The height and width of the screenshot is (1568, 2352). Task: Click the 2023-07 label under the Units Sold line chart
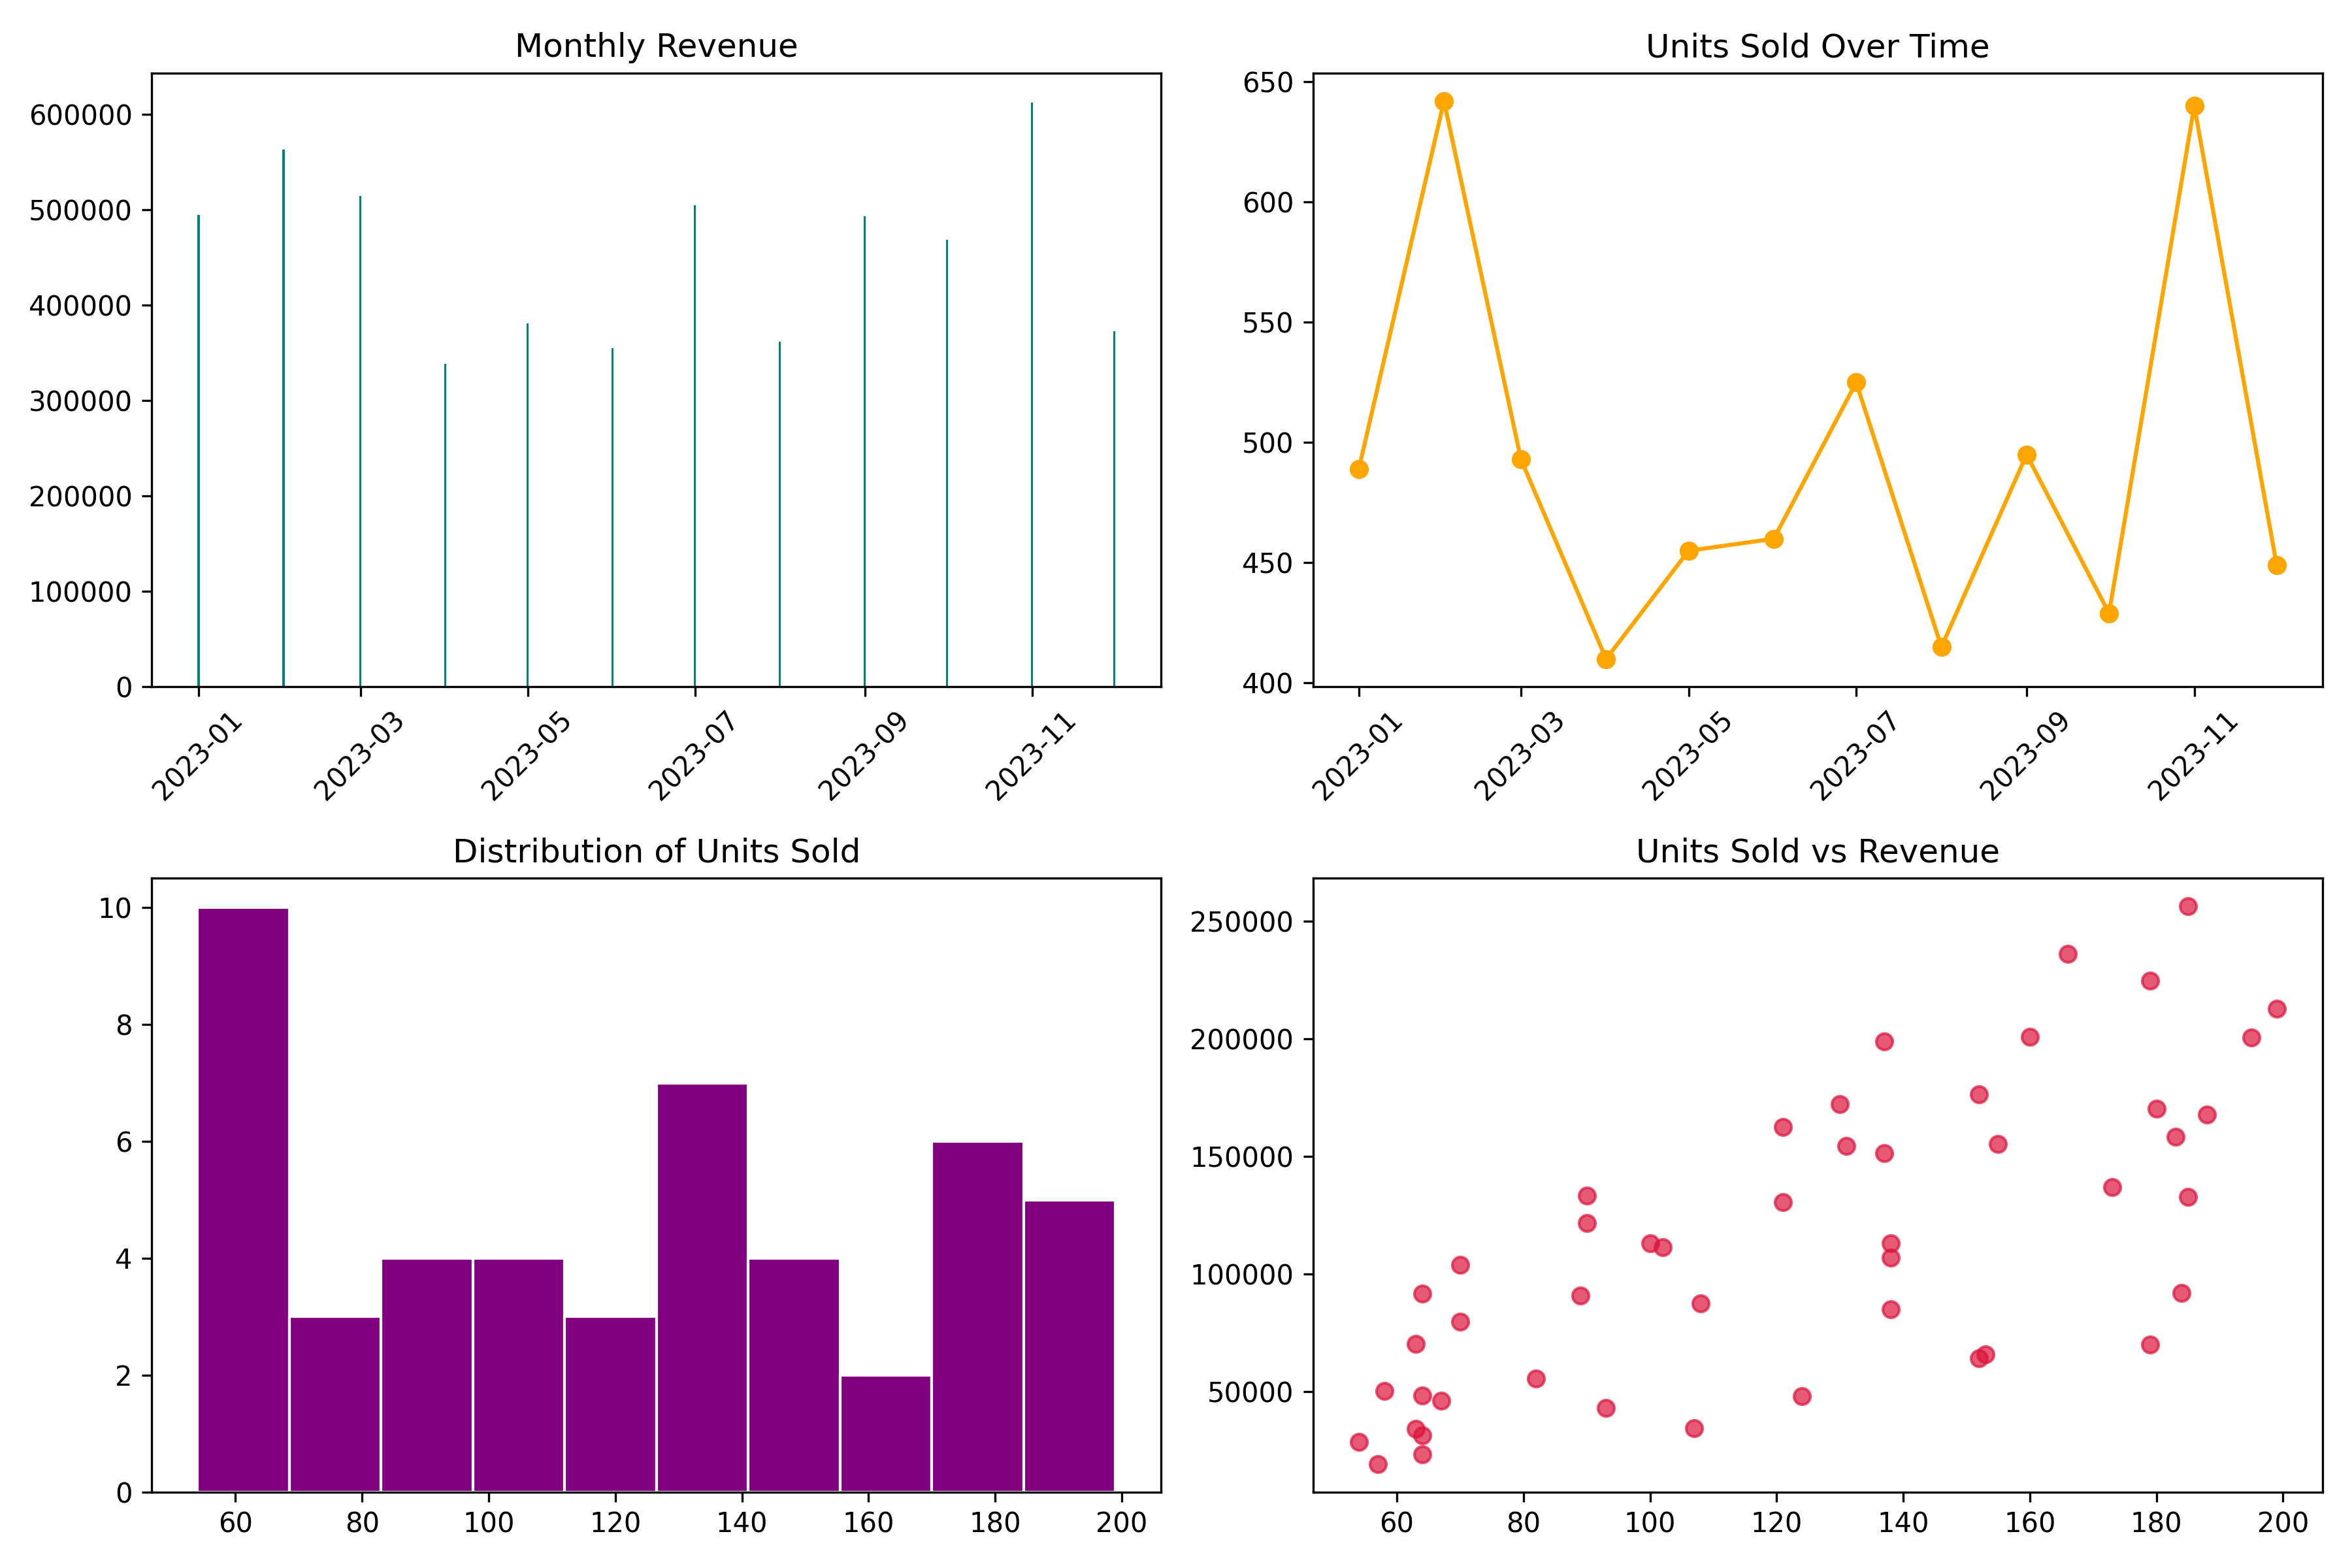point(1853,757)
